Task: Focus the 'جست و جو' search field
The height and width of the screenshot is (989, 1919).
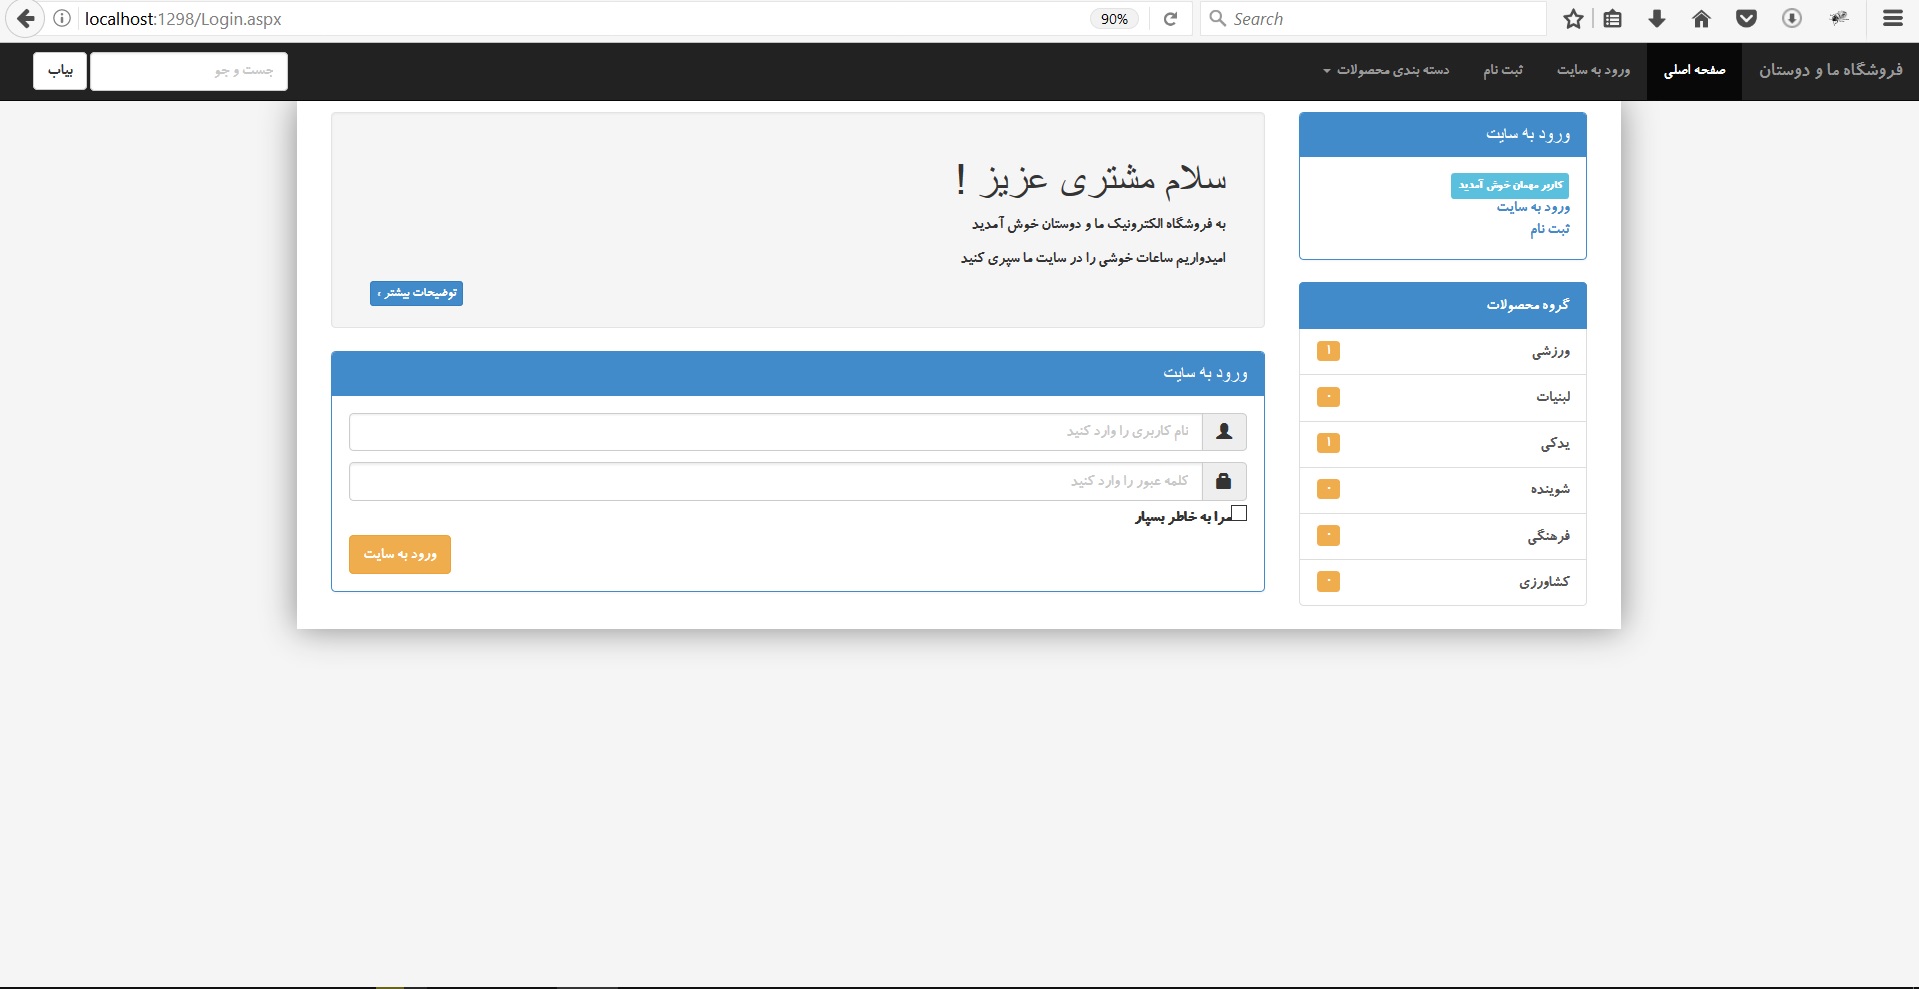Action: point(189,71)
